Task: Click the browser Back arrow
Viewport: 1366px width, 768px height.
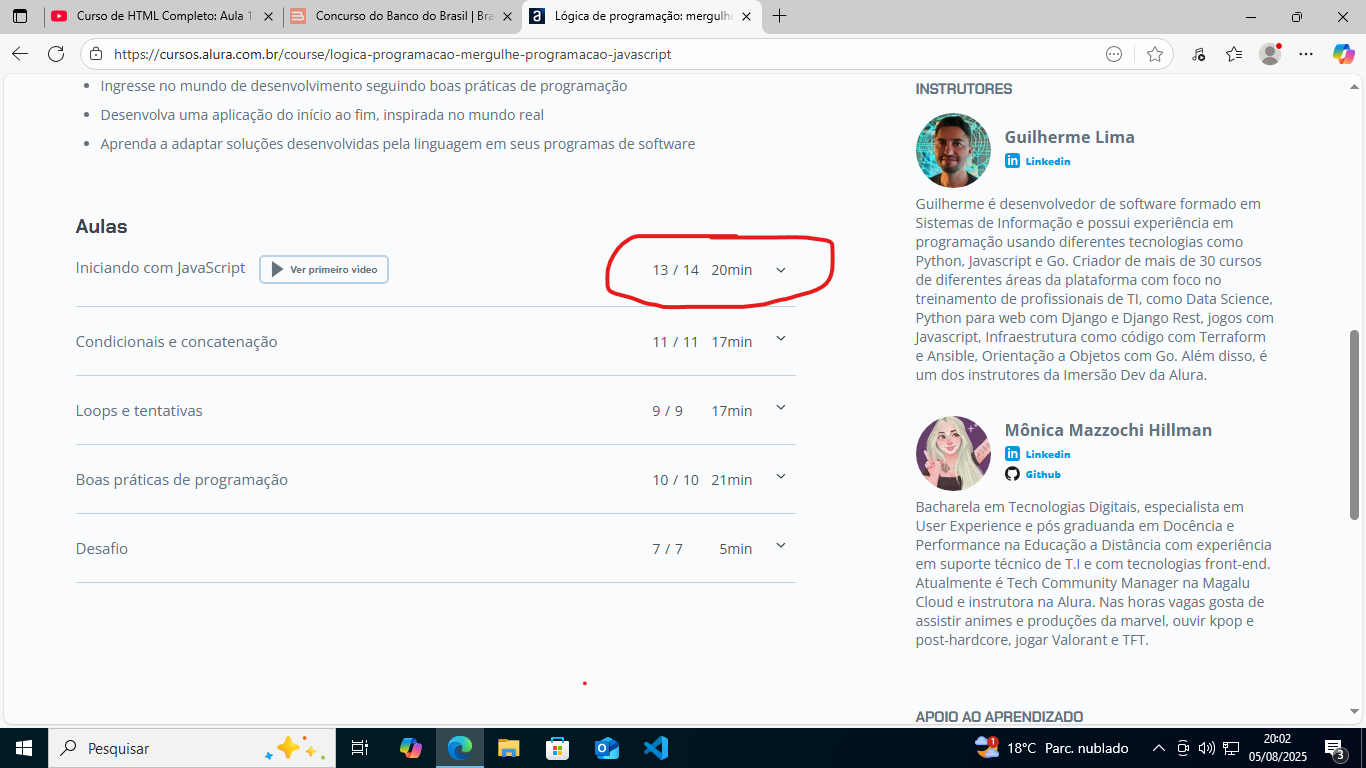Action: click(x=20, y=54)
